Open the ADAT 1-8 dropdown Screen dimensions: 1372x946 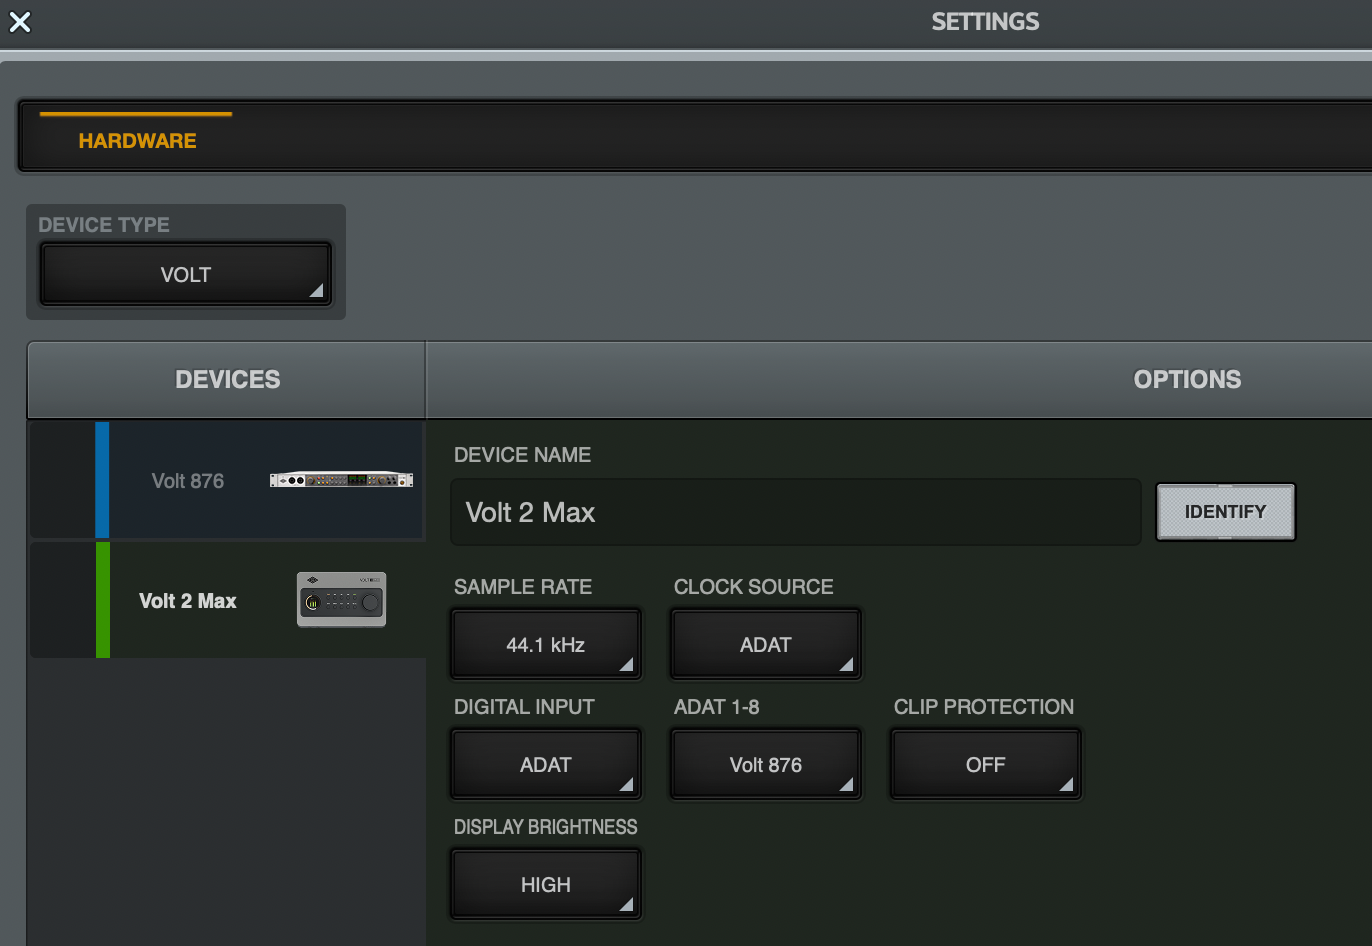tap(766, 765)
